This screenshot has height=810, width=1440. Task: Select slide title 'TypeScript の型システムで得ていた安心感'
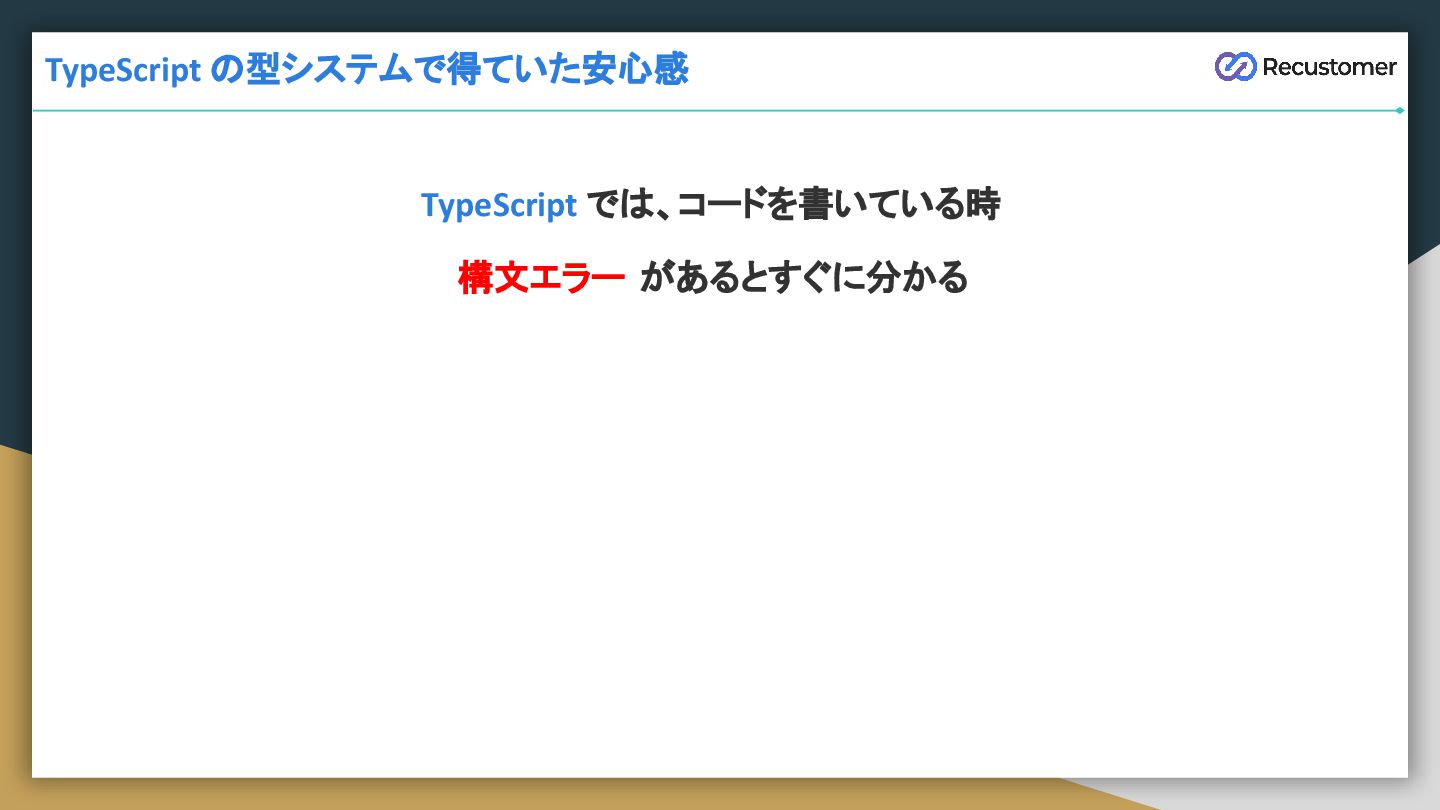pos(367,71)
